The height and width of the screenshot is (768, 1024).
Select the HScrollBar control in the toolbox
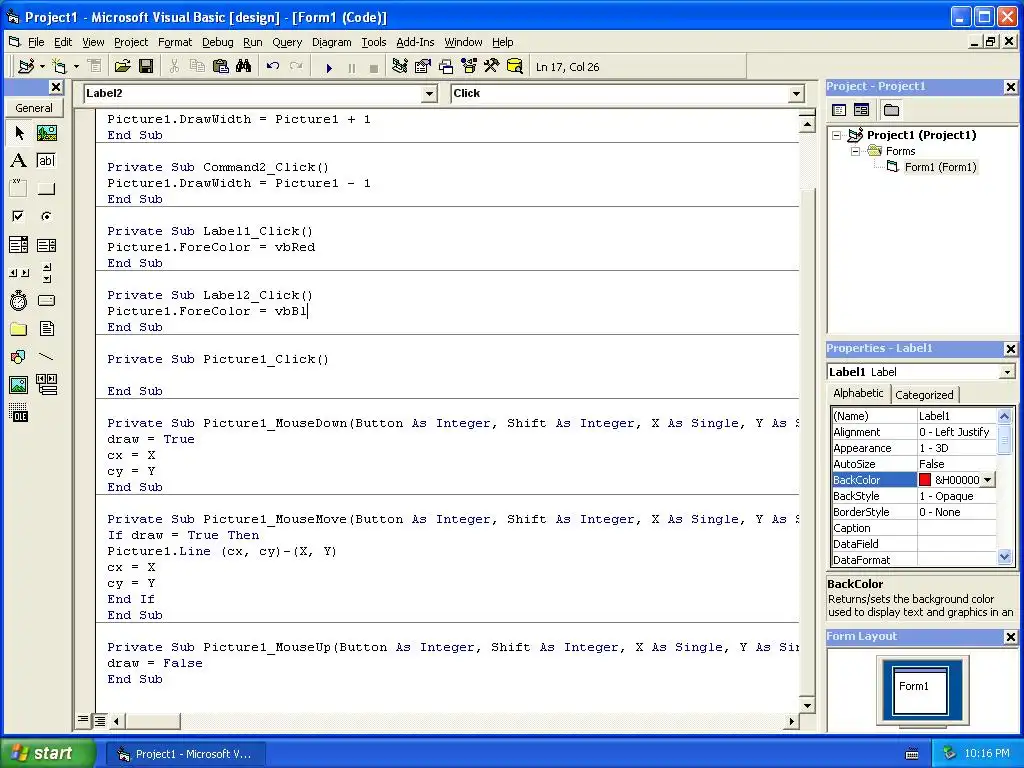pyautogui.click(x=19, y=273)
